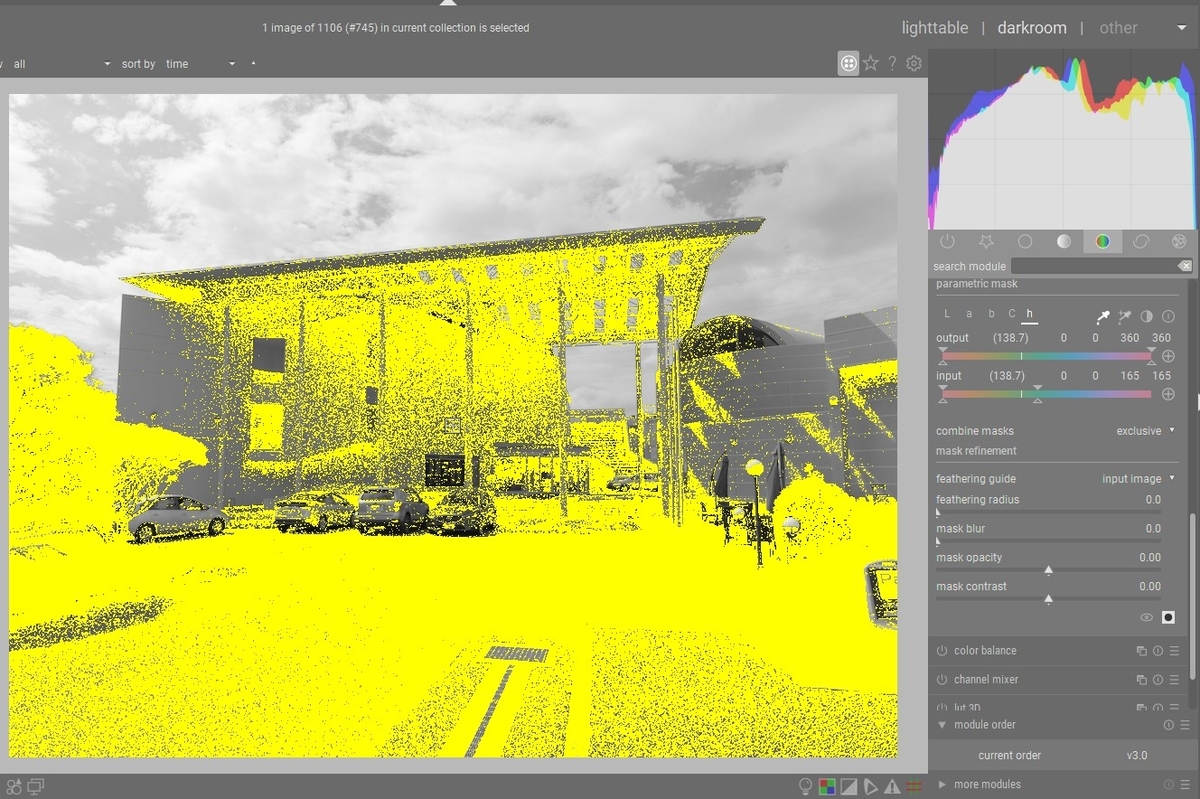The image size is (1200, 799).
Task: Click the darkroom view label
Action: (1032, 28)
